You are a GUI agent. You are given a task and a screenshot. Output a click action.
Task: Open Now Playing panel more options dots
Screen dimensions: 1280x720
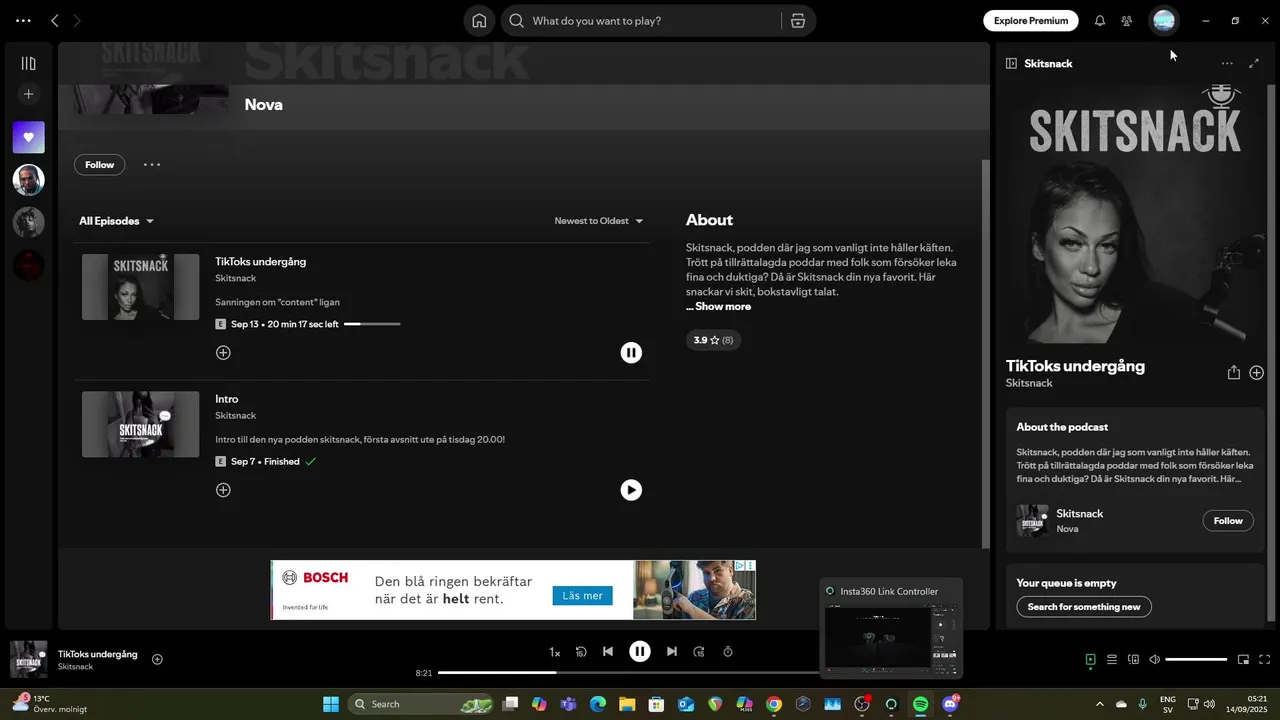pos(1227,63)
